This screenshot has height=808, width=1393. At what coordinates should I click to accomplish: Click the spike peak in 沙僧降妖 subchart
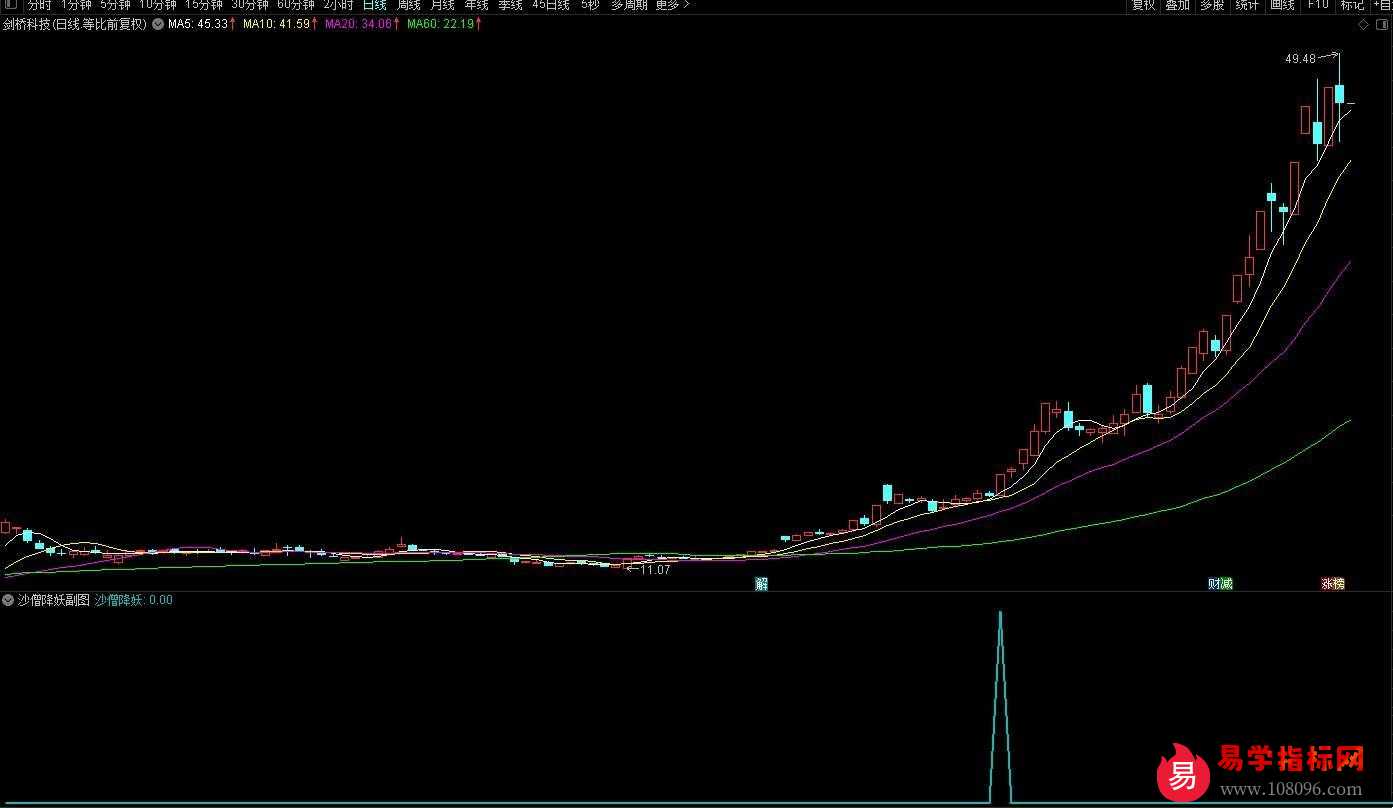(1000, 613)
